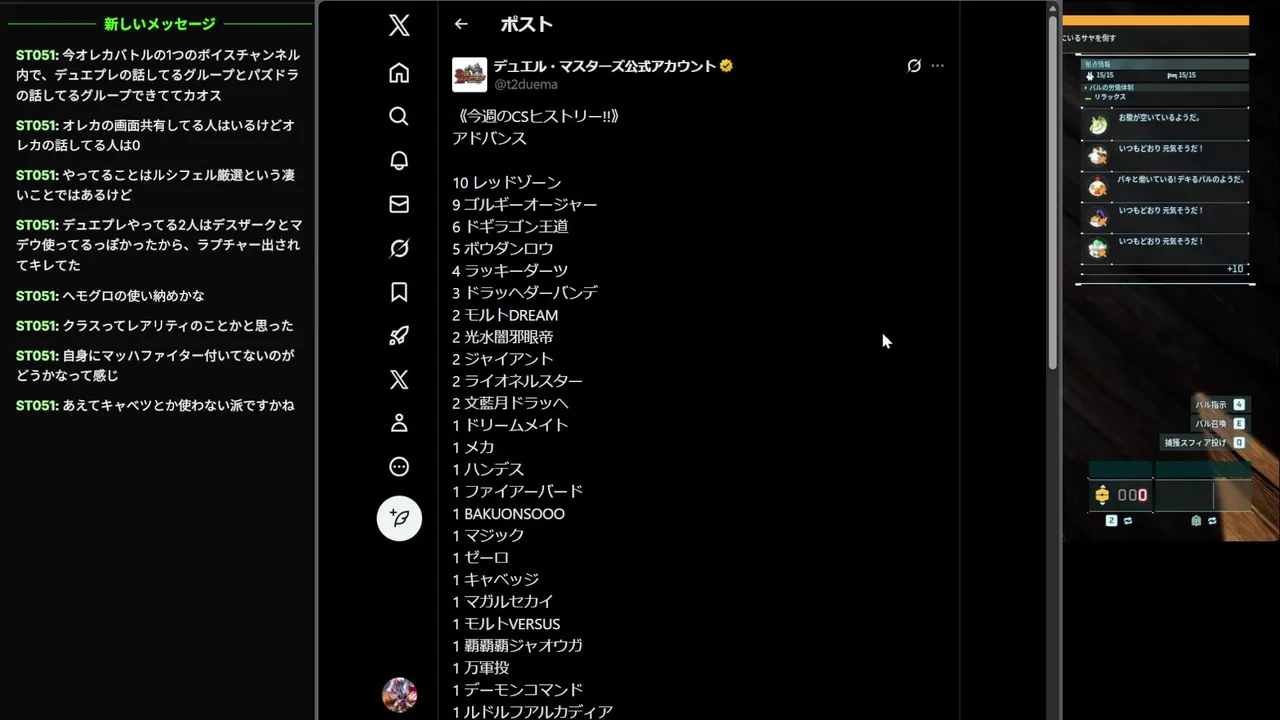Screen dimensions: 1280x720
Task: Click the yellow Pal Sphere icon in HUD
Action: pyautogui.click(x=1102, y=495)
